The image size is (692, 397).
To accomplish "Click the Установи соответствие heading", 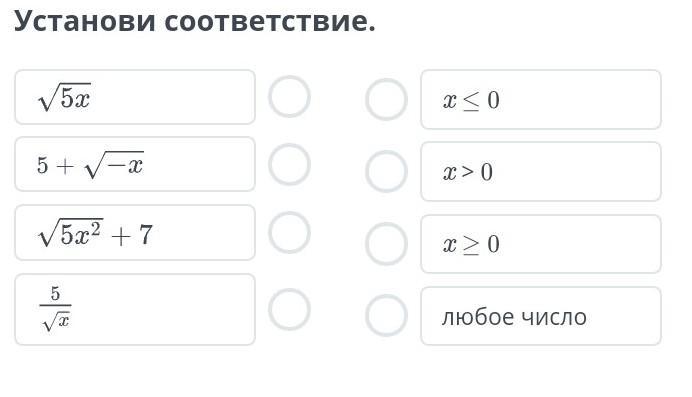I will click(195, 20).
